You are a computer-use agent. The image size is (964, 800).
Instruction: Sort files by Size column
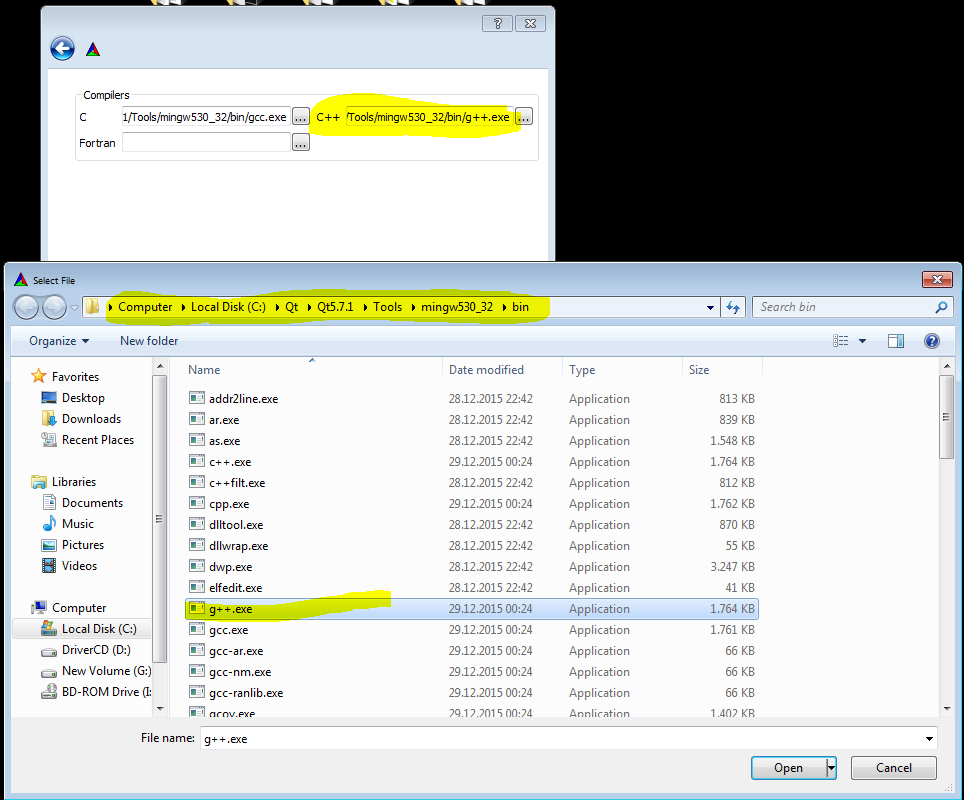tap(699, 370)
